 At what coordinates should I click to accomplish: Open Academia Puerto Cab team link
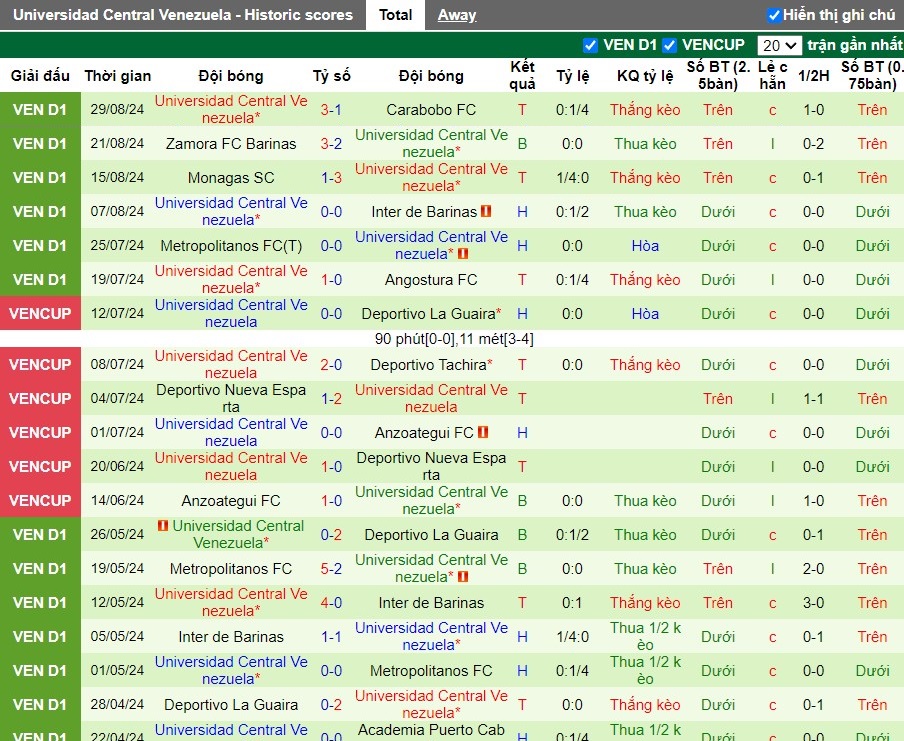pyautogui.click(x=431, y=729)
